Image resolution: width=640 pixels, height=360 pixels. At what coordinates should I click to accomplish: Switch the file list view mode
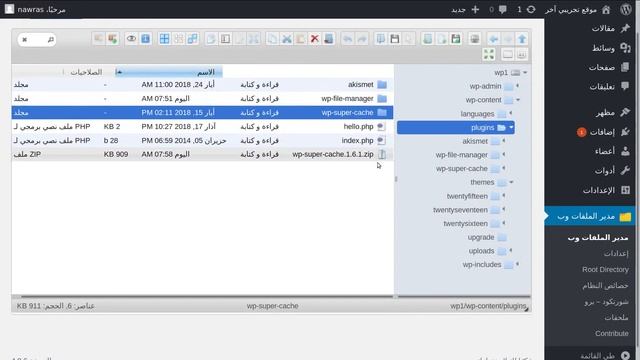[508, 54]
